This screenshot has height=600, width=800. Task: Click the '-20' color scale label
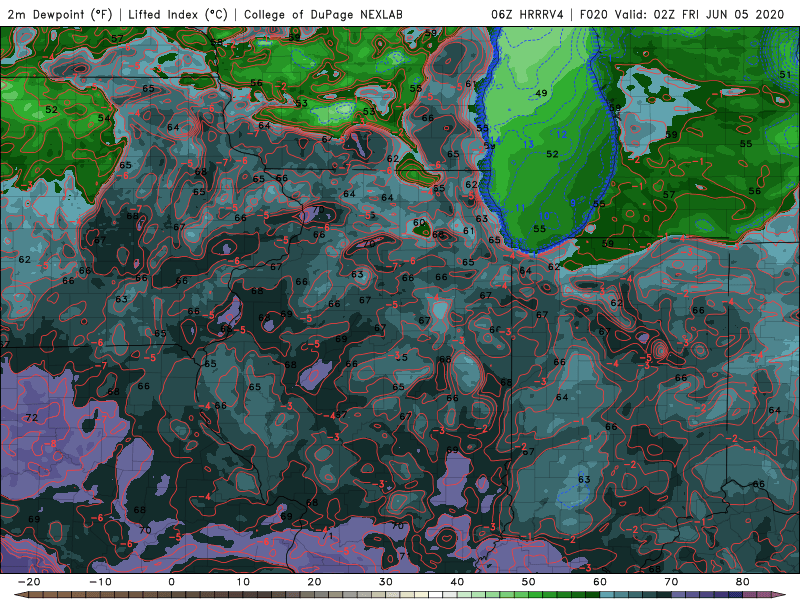[29, 582]
